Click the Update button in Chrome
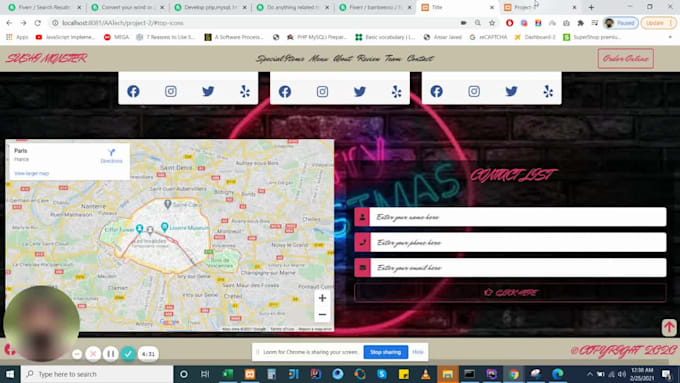The width and height of the screenshot is (680, 383). tap(659, 23)
